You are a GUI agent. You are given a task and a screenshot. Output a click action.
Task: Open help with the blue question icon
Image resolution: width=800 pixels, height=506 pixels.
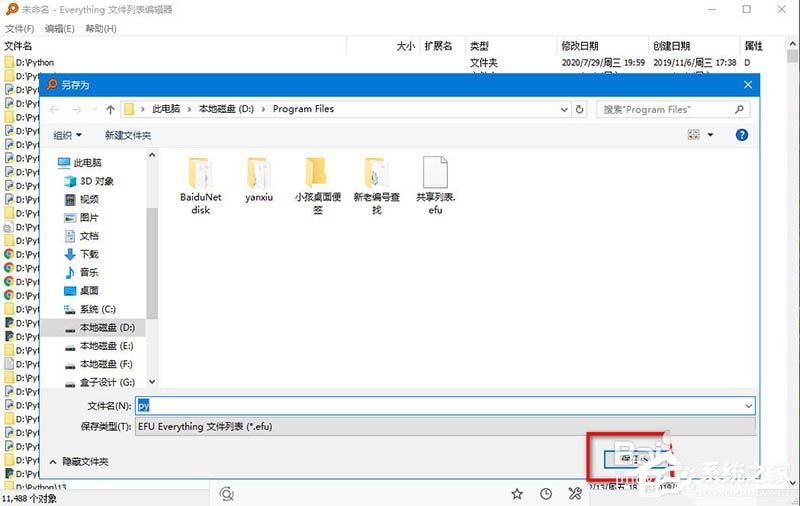[741, 135]
